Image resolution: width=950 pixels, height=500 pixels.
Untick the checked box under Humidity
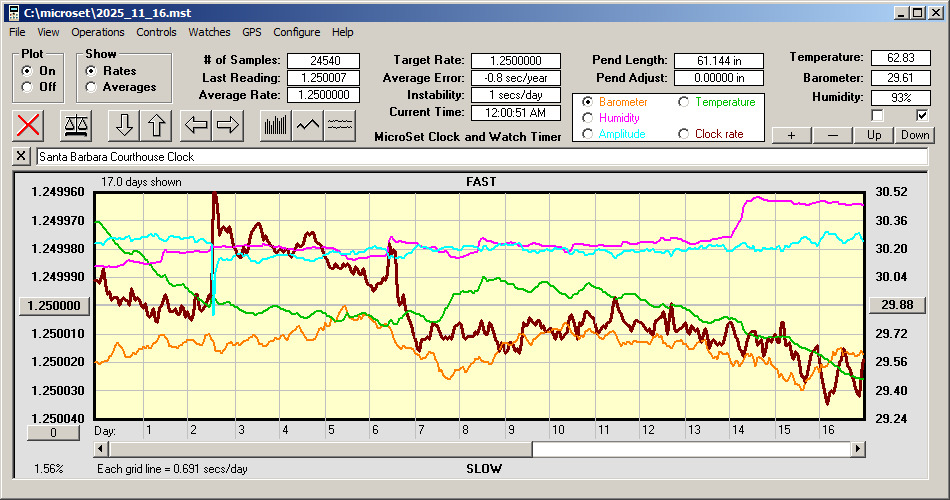pos(922,116)
